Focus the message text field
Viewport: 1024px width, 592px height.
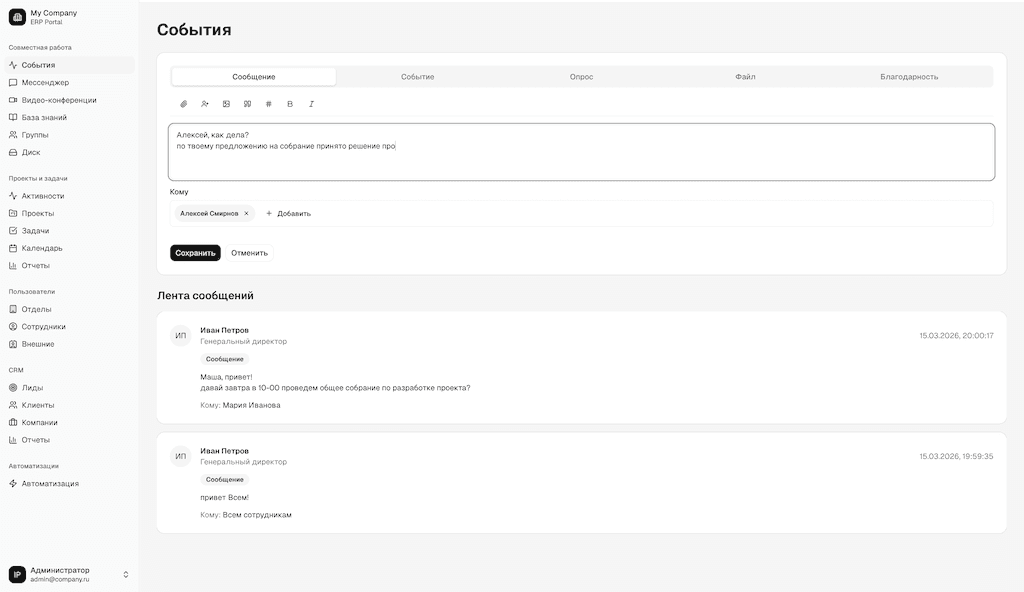pyautogui.click(x=581, y=152)
